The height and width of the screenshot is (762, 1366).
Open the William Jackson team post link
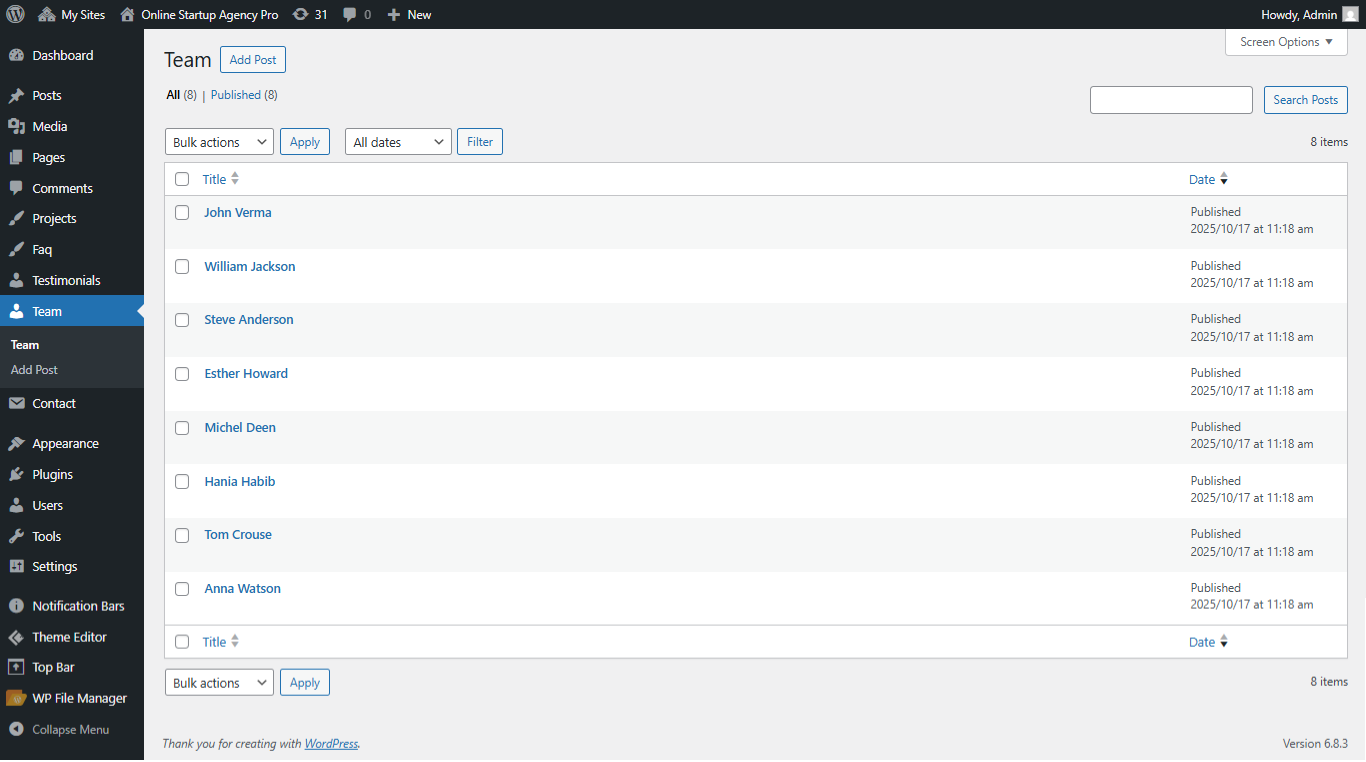[x=250, y=266]
